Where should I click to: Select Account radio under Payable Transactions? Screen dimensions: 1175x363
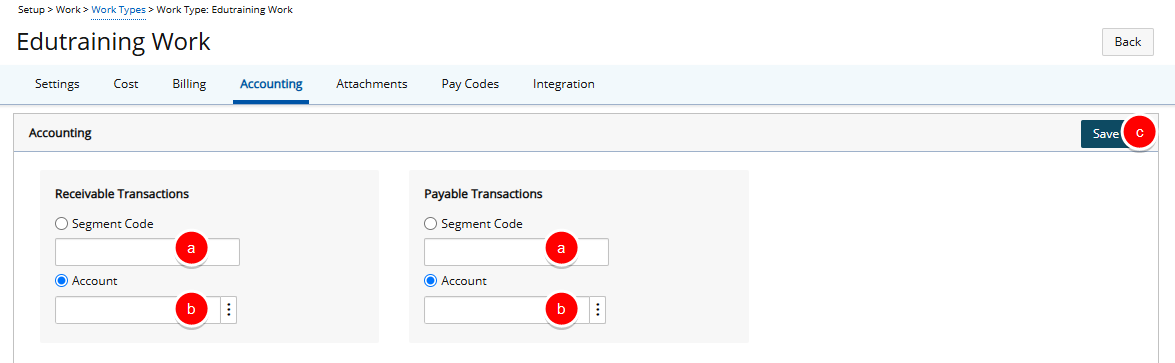point(430,281)
